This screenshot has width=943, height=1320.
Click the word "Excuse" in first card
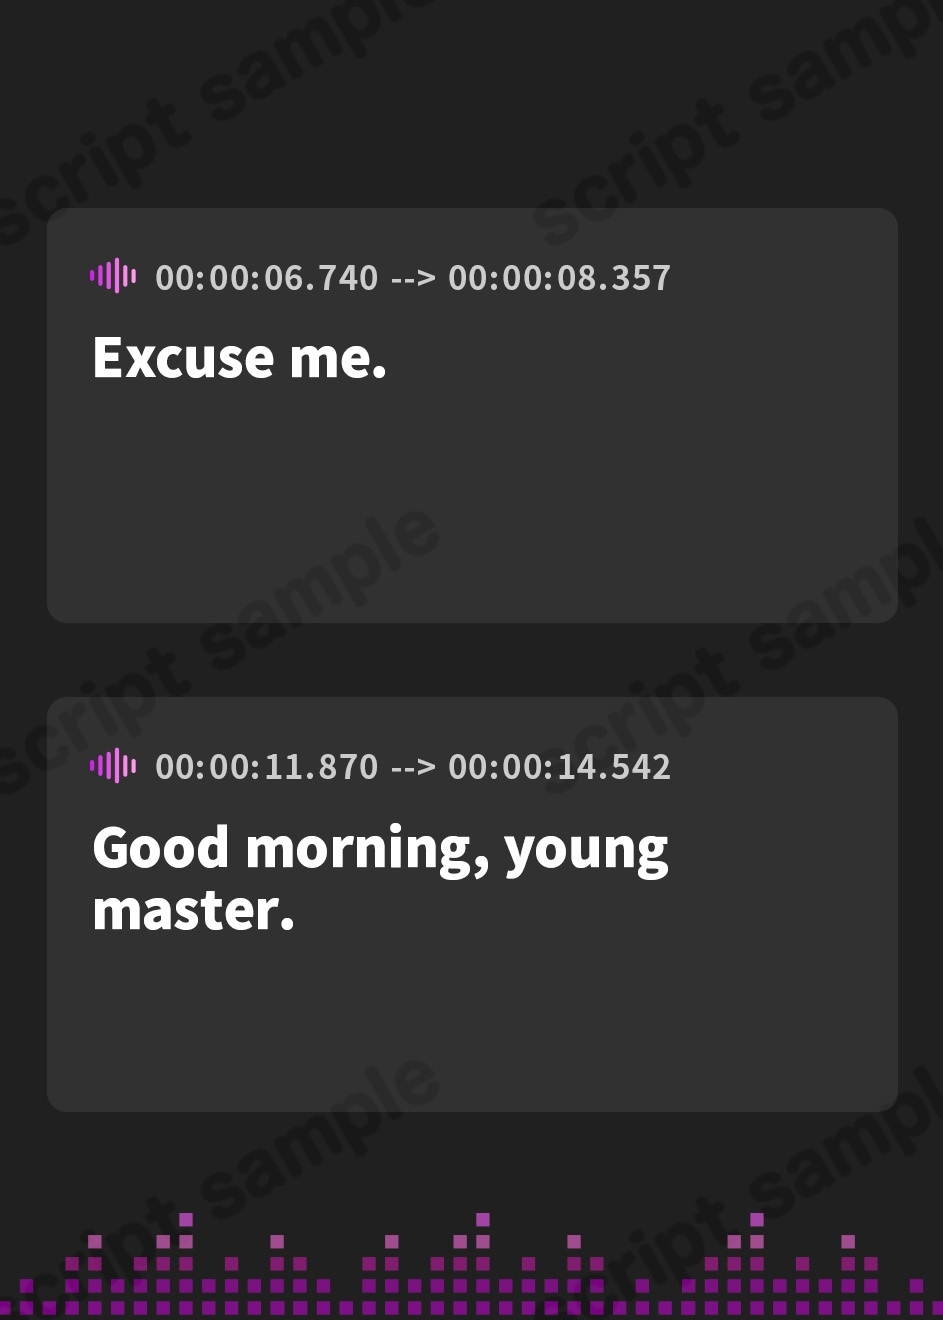coord(183,357)
